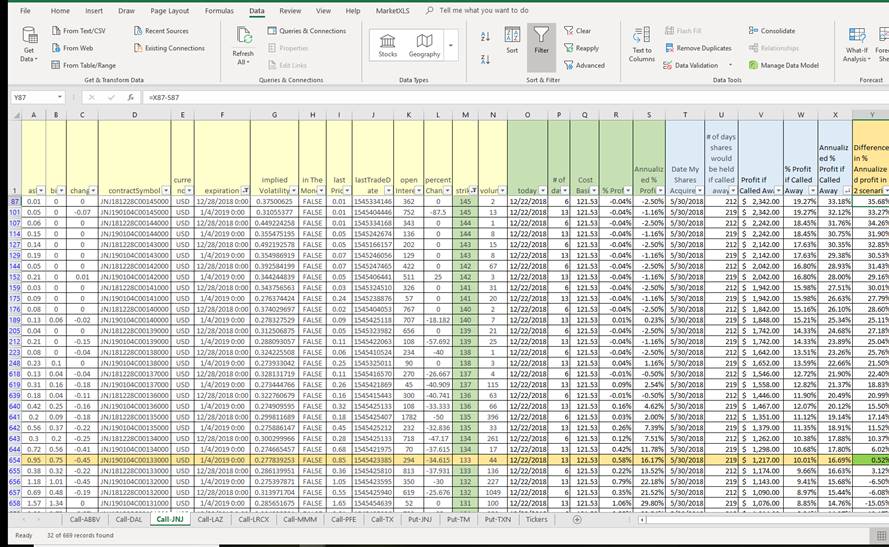Open the Put-JNJ sheet tab

[420, 519]
